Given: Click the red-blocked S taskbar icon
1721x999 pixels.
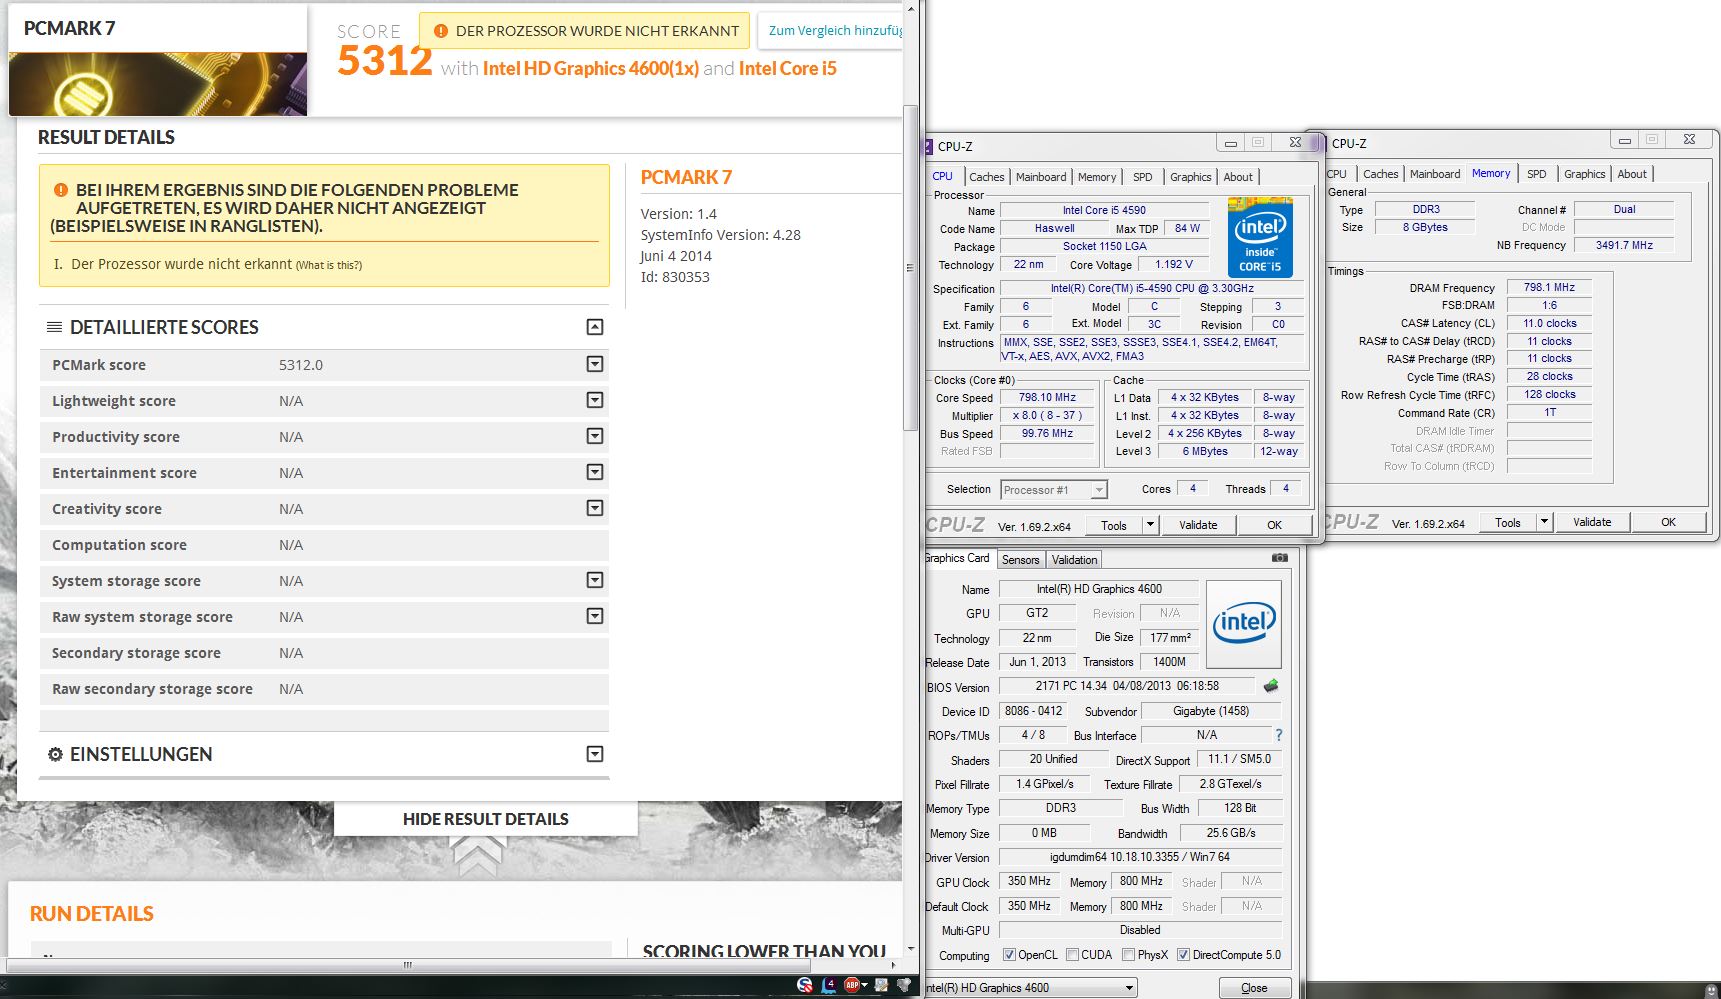Looking at the screenshot, I should click(805, 985).
